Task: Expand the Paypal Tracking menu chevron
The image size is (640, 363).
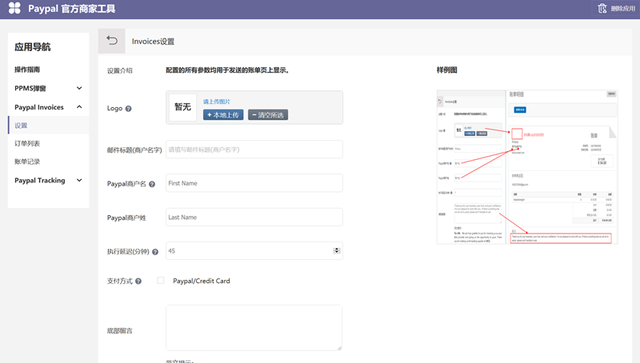Action: point(79,180)
